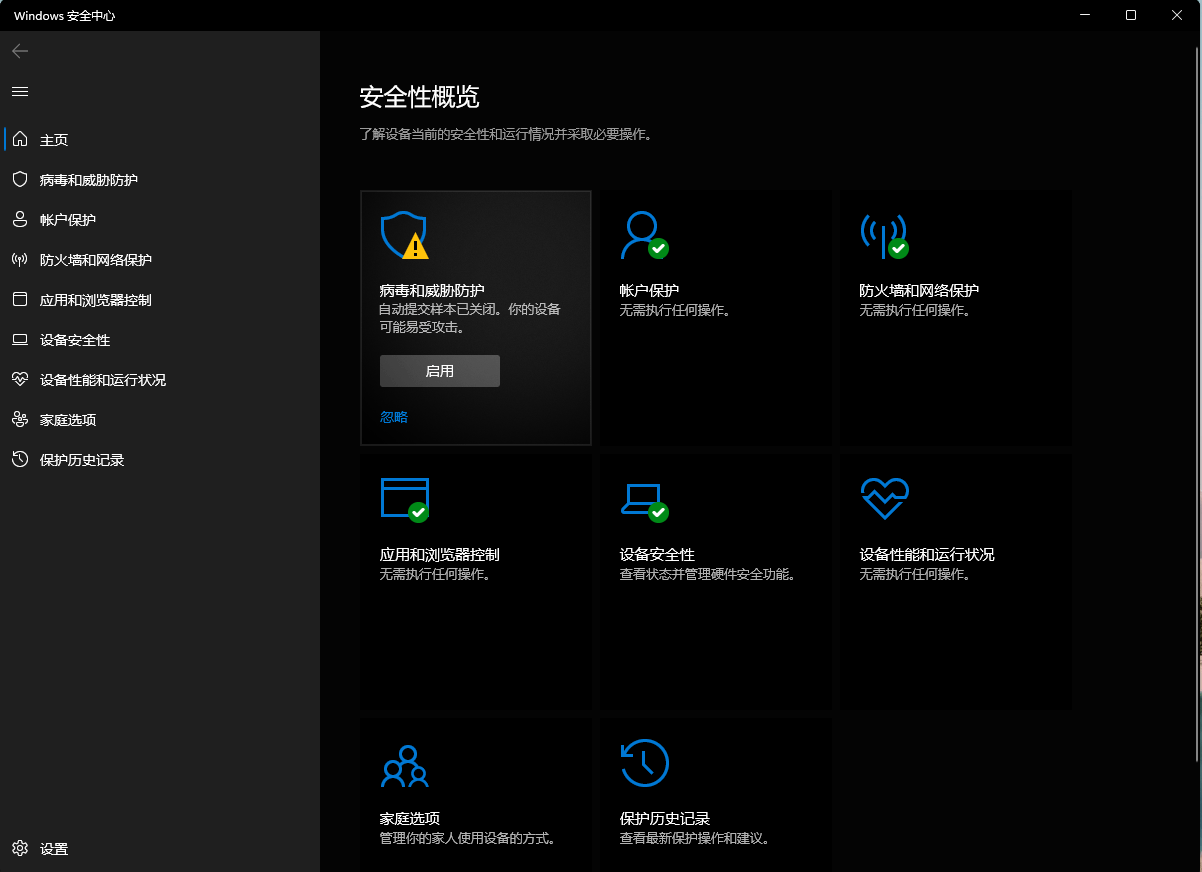Click the back arrow navigation icon
This screenshot has height=872, width=1202.
point(19,51)
